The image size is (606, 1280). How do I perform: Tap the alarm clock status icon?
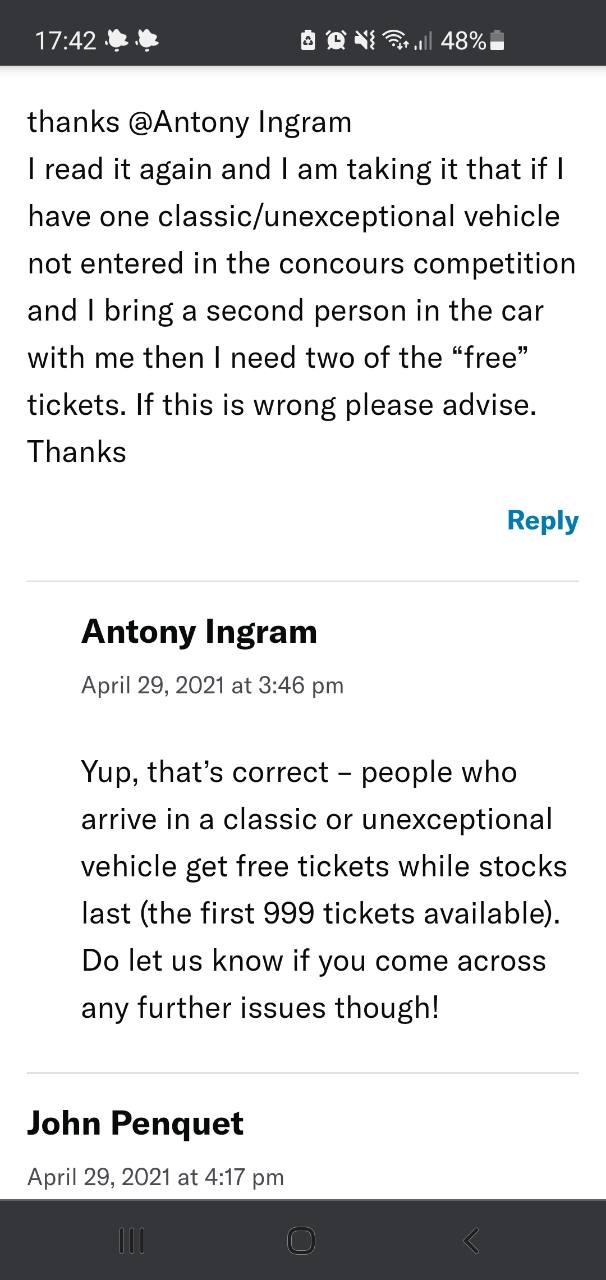click(336, 41)
